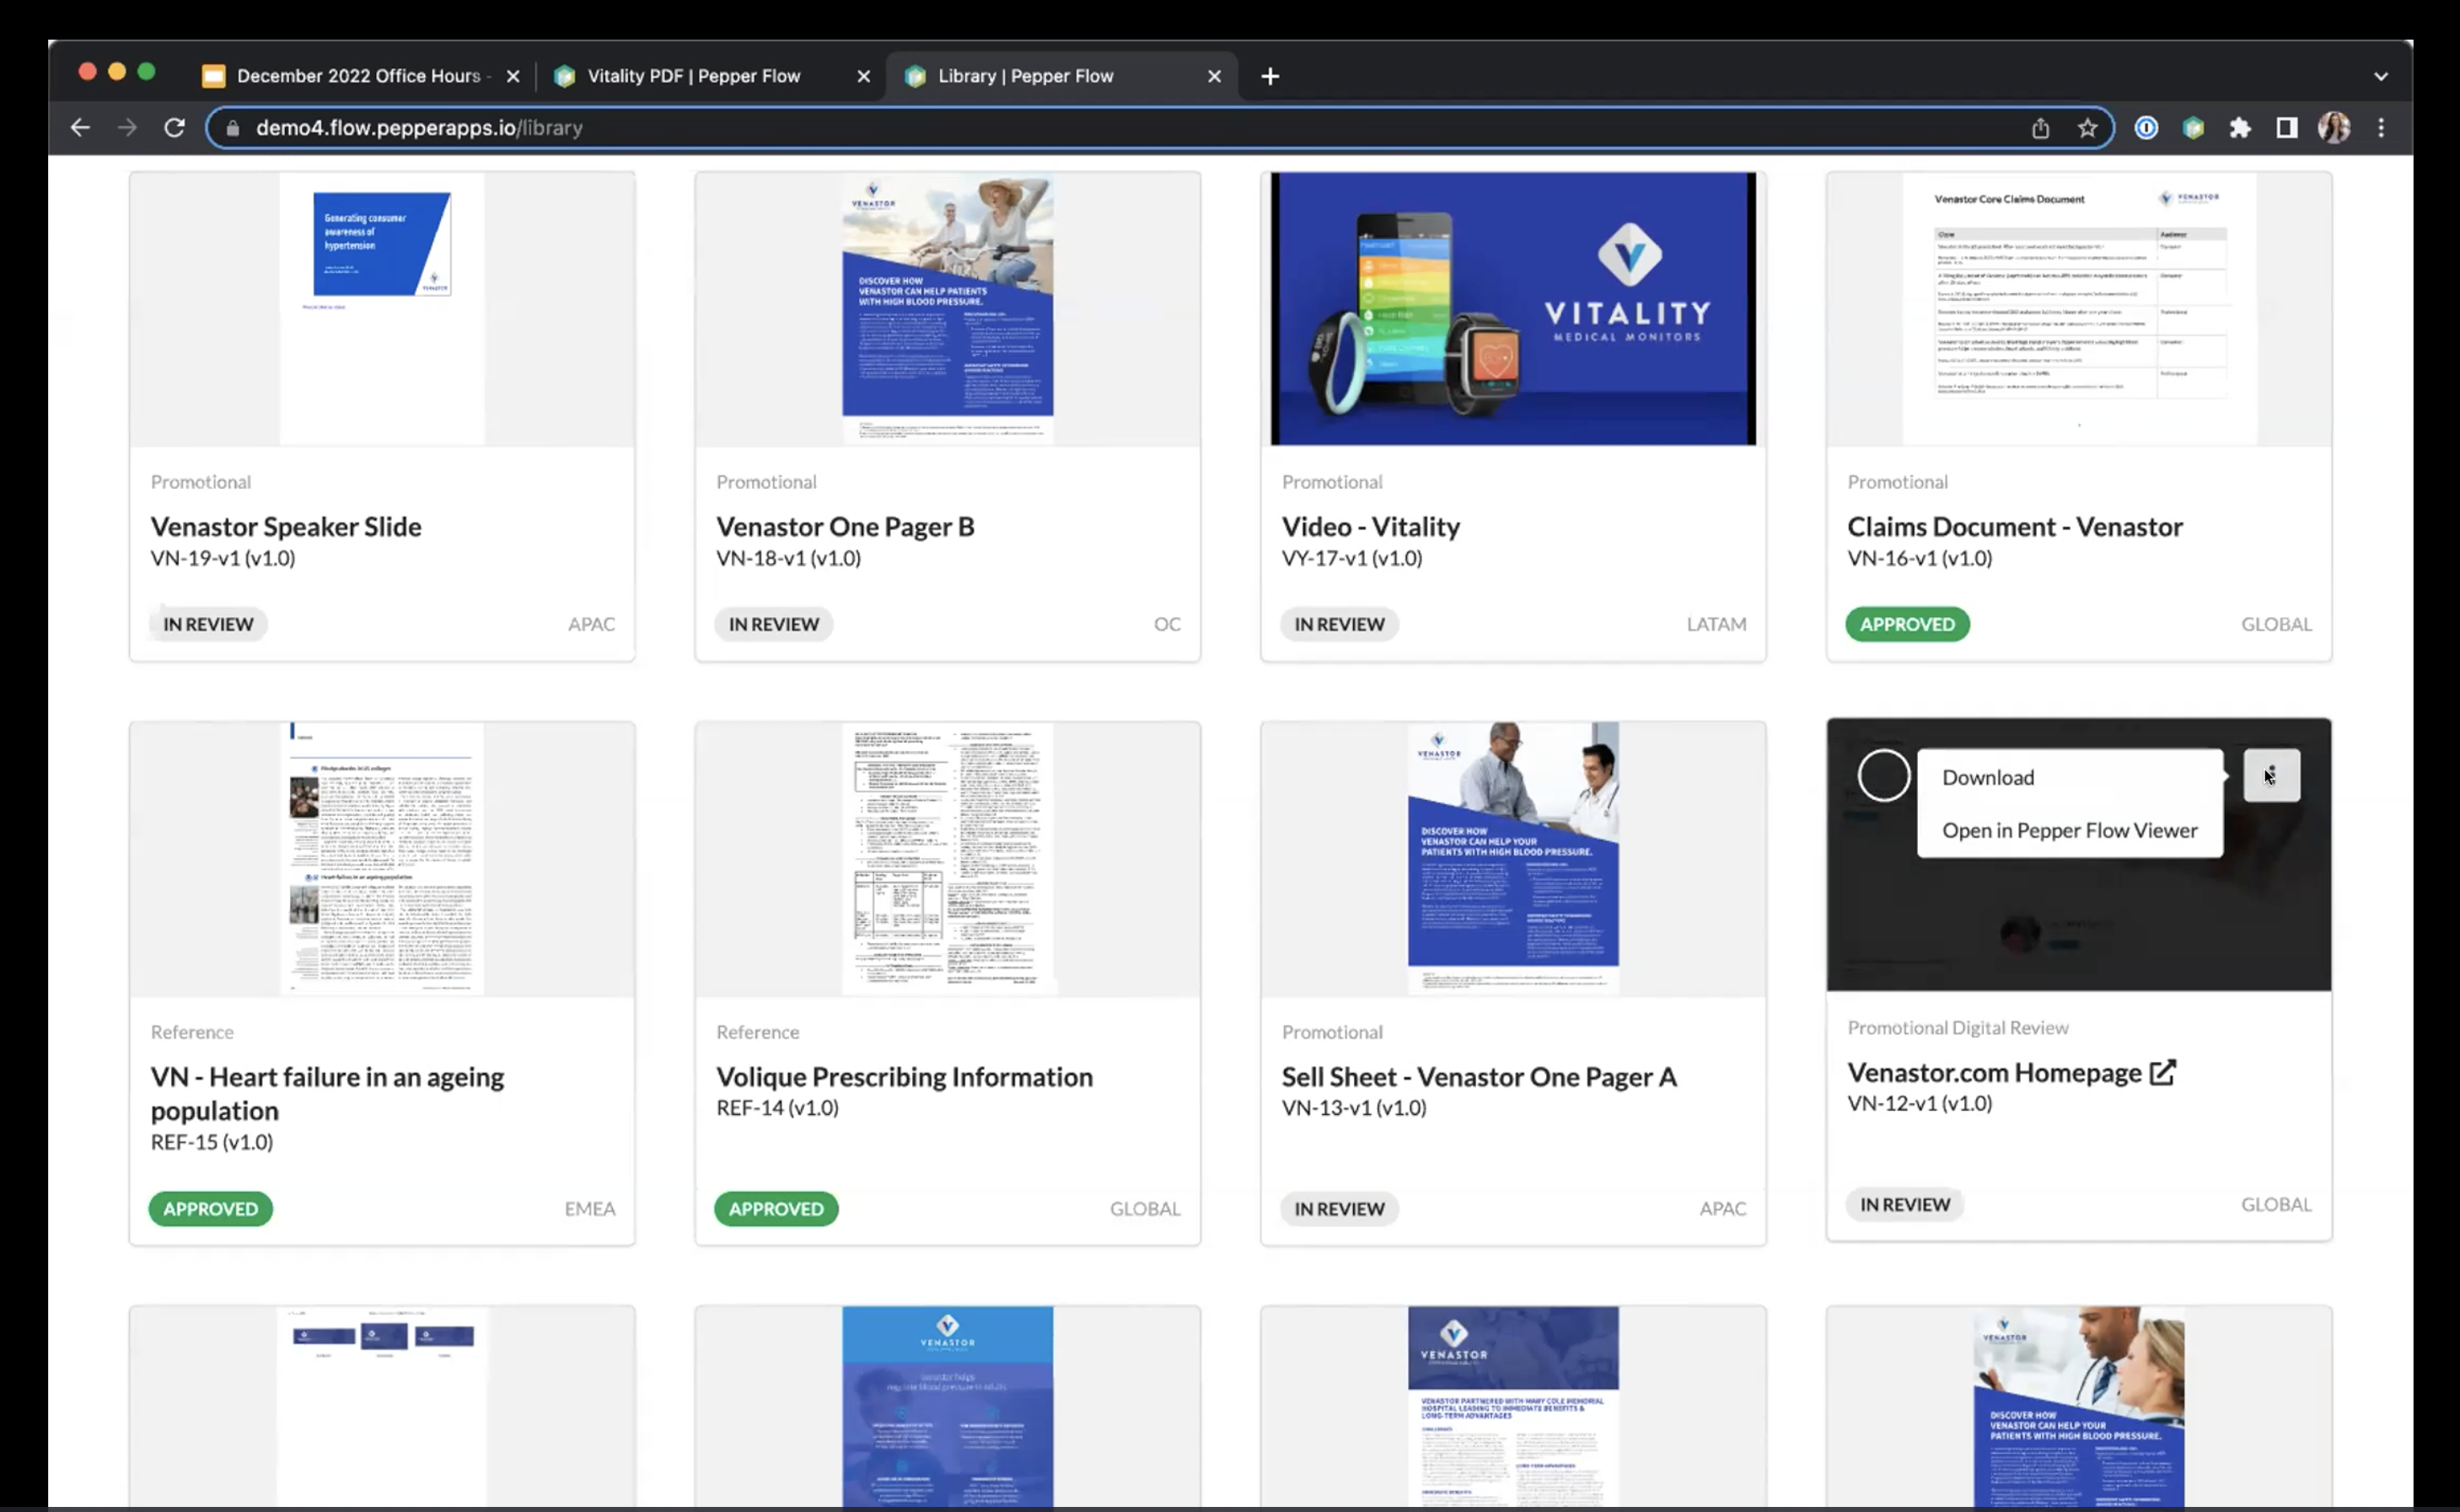Click the REF-14 (v1.0) document ID
The height and width of the screenshot is (1512, 2460).
tap(777, 1108)
